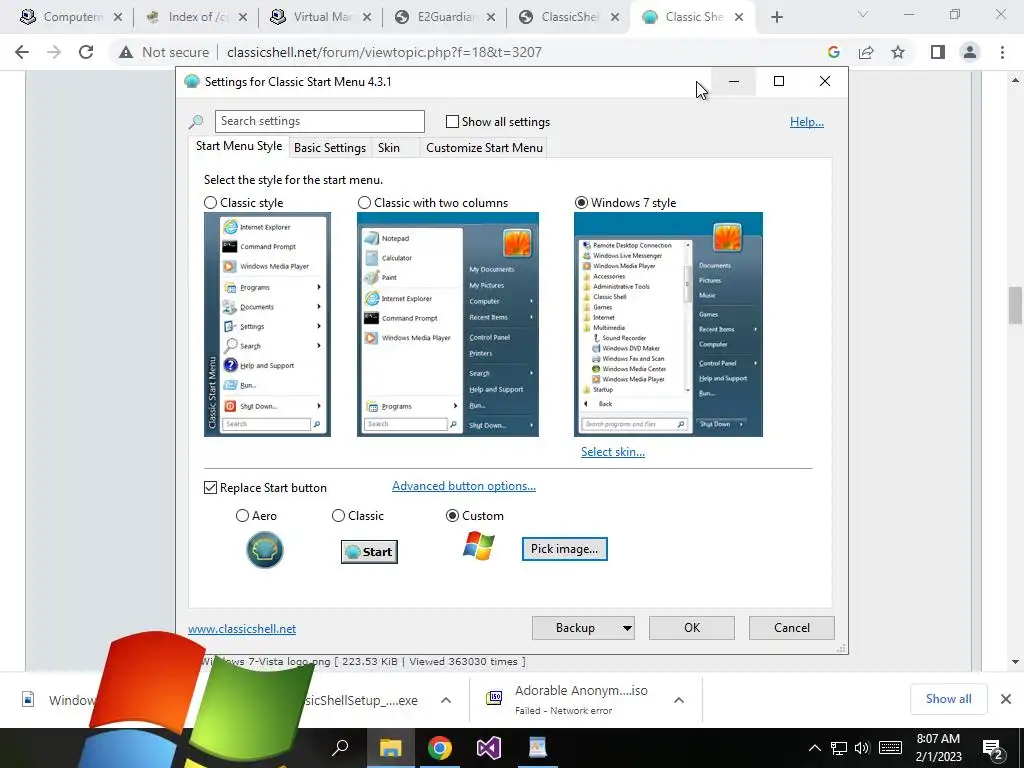Choose Aero start button radio
The height and width of the screenshot is (768, 1024).
coord(242,516)
